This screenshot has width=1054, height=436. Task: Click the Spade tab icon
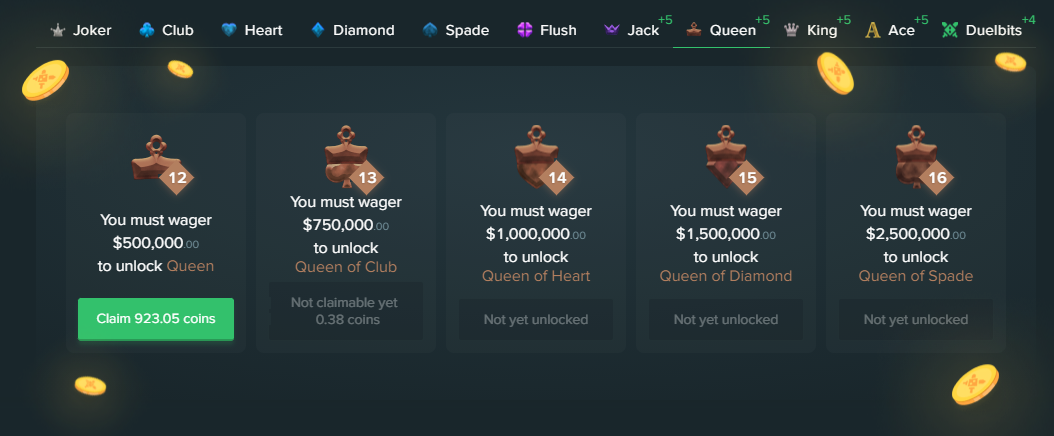430,30
